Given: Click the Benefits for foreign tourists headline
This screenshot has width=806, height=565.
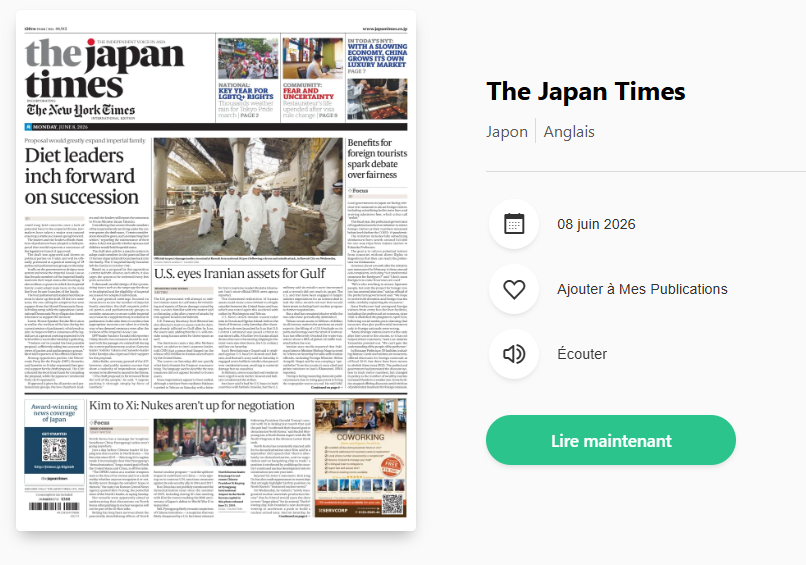Looking at the screenshot, I should point(377,158).
